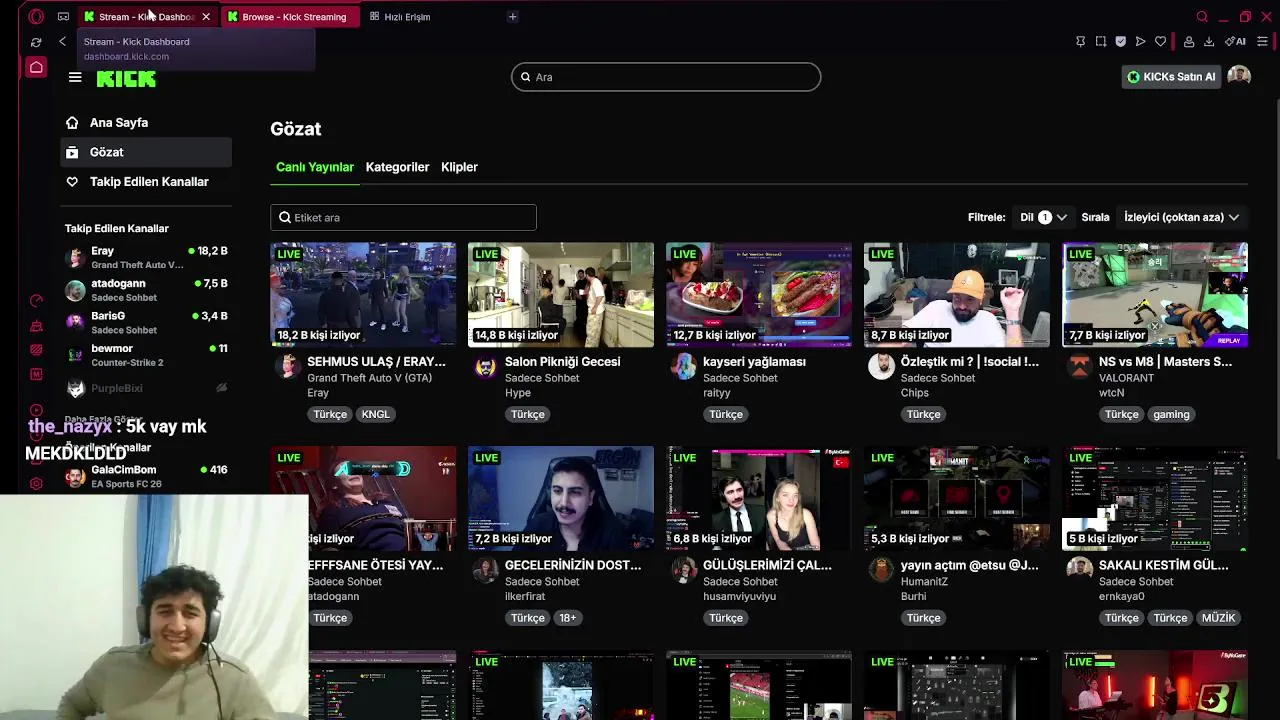Open atadogann in followed channels list
Viewport: 1280px width, 720px height.
[x=146, y=290]
